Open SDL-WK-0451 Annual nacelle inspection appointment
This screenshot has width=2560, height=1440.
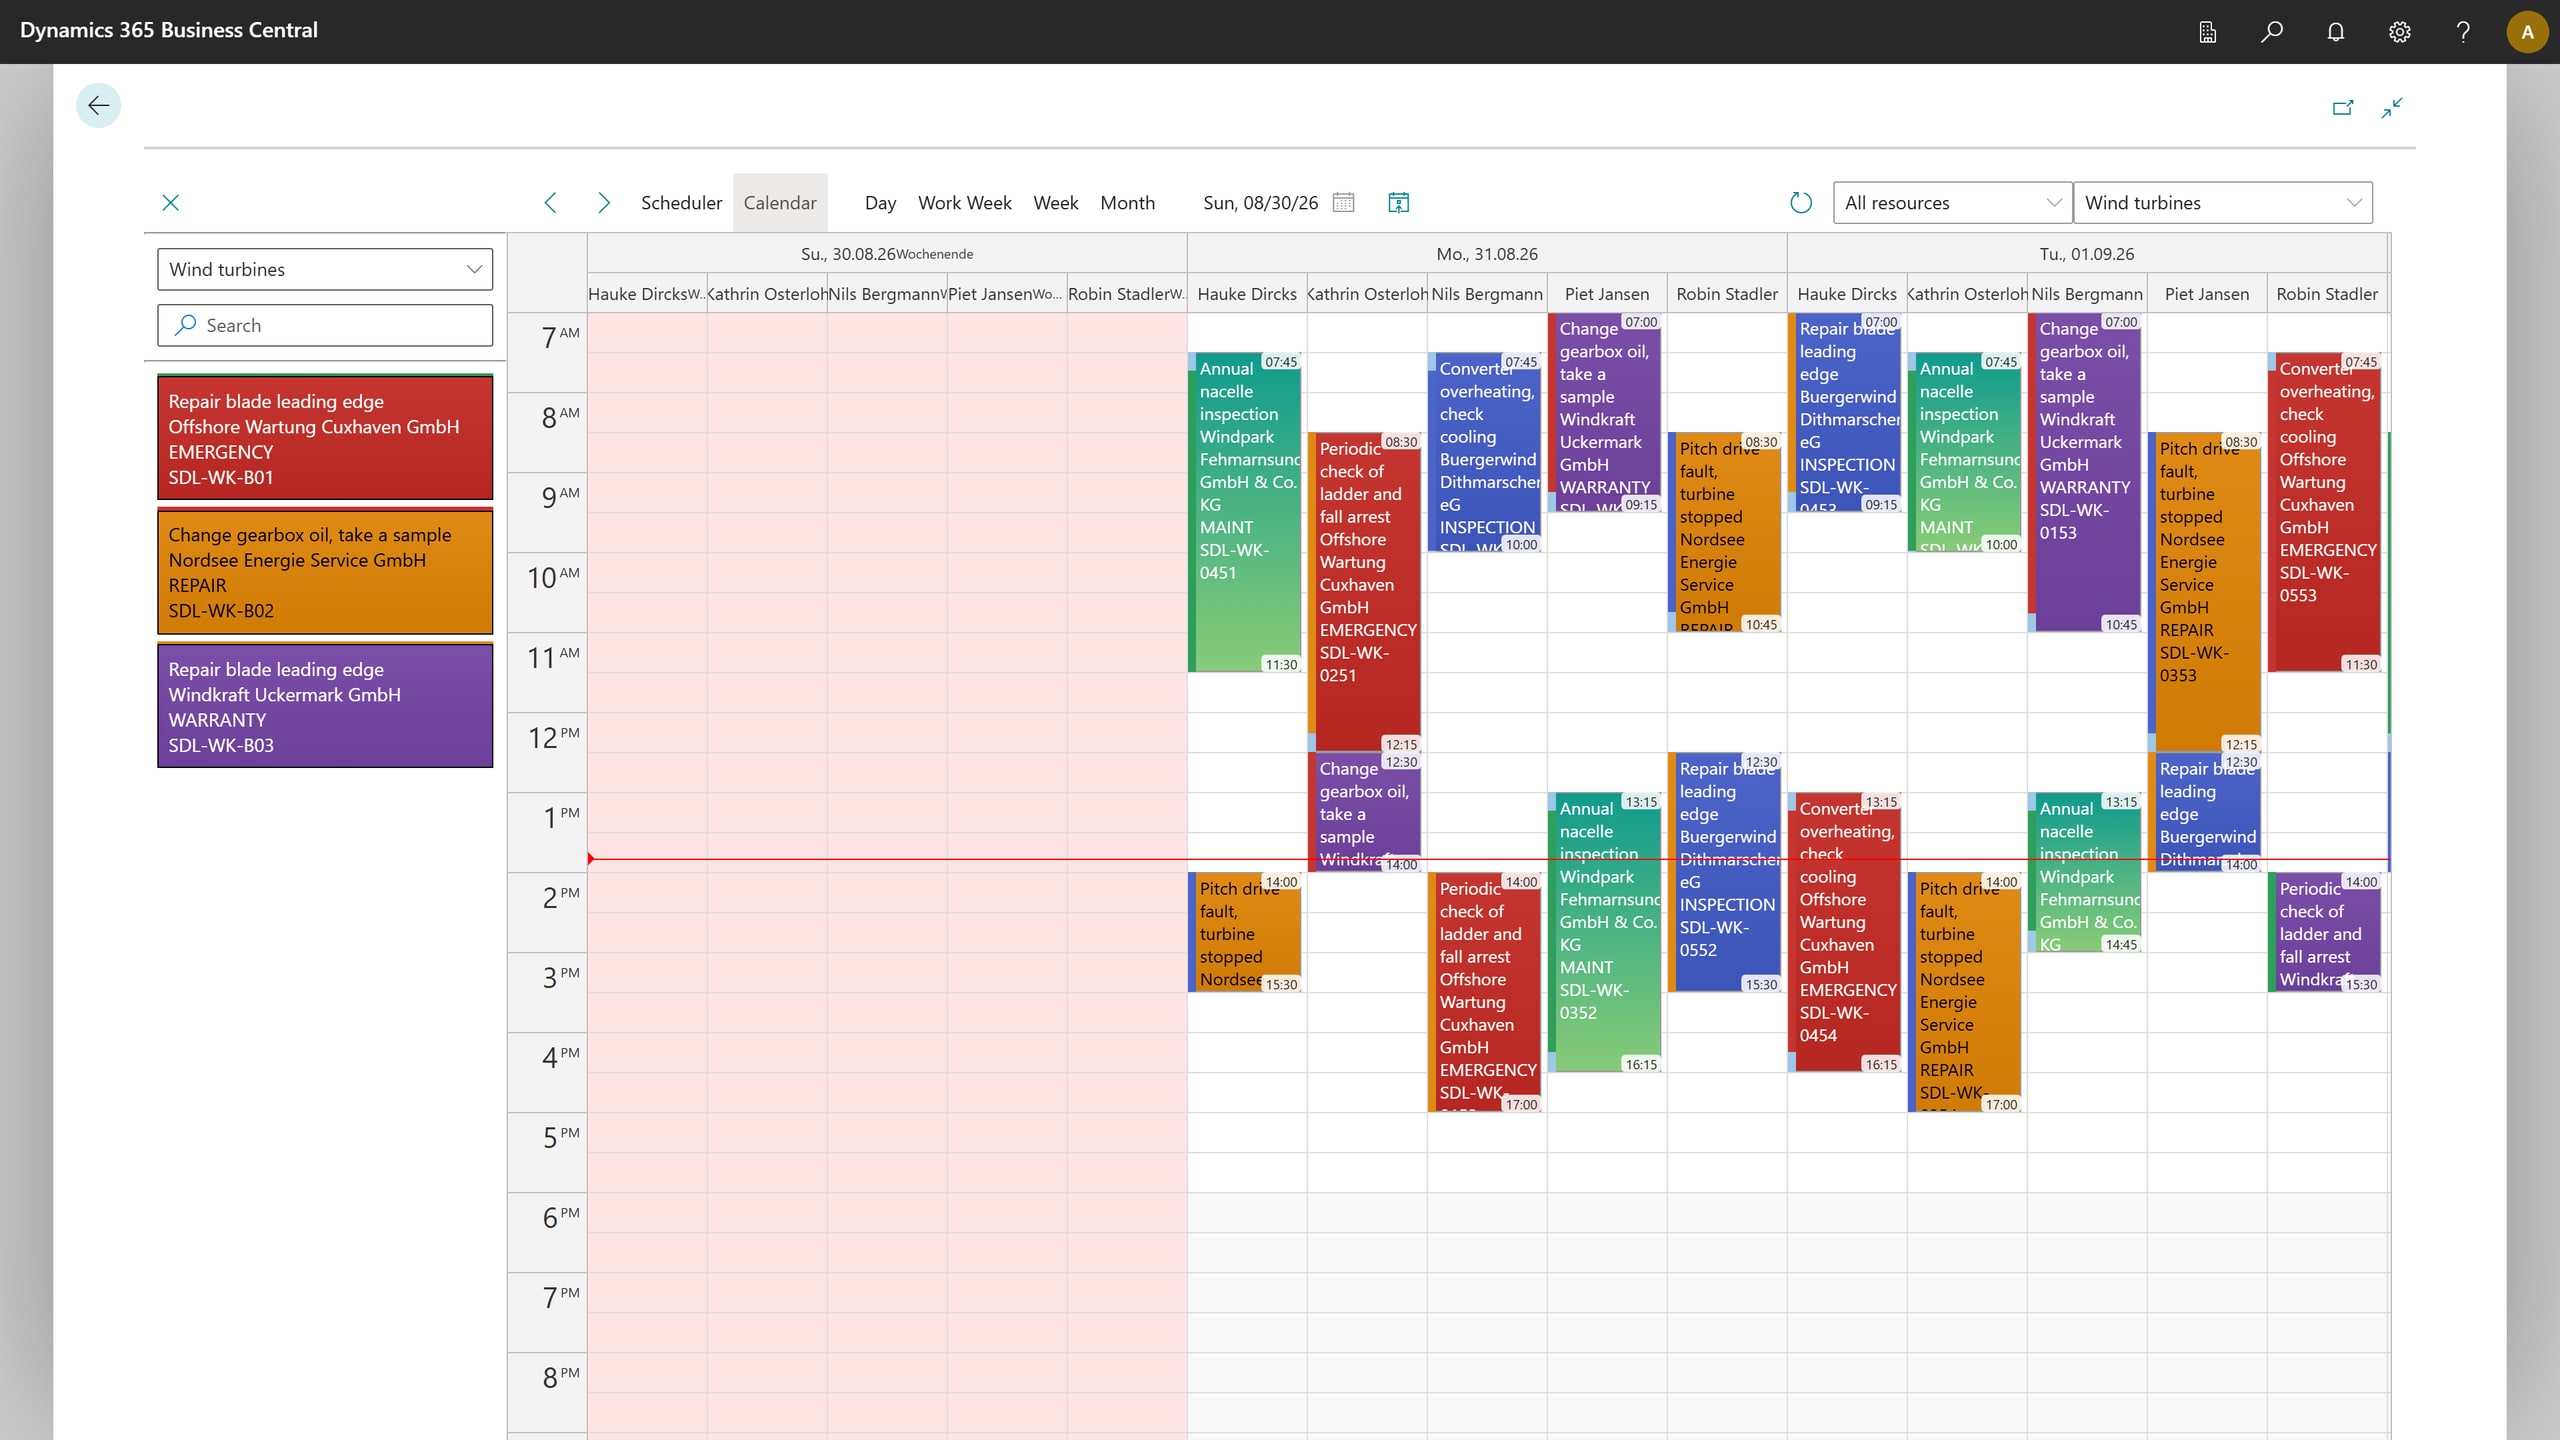click(x=1244, y=512)
